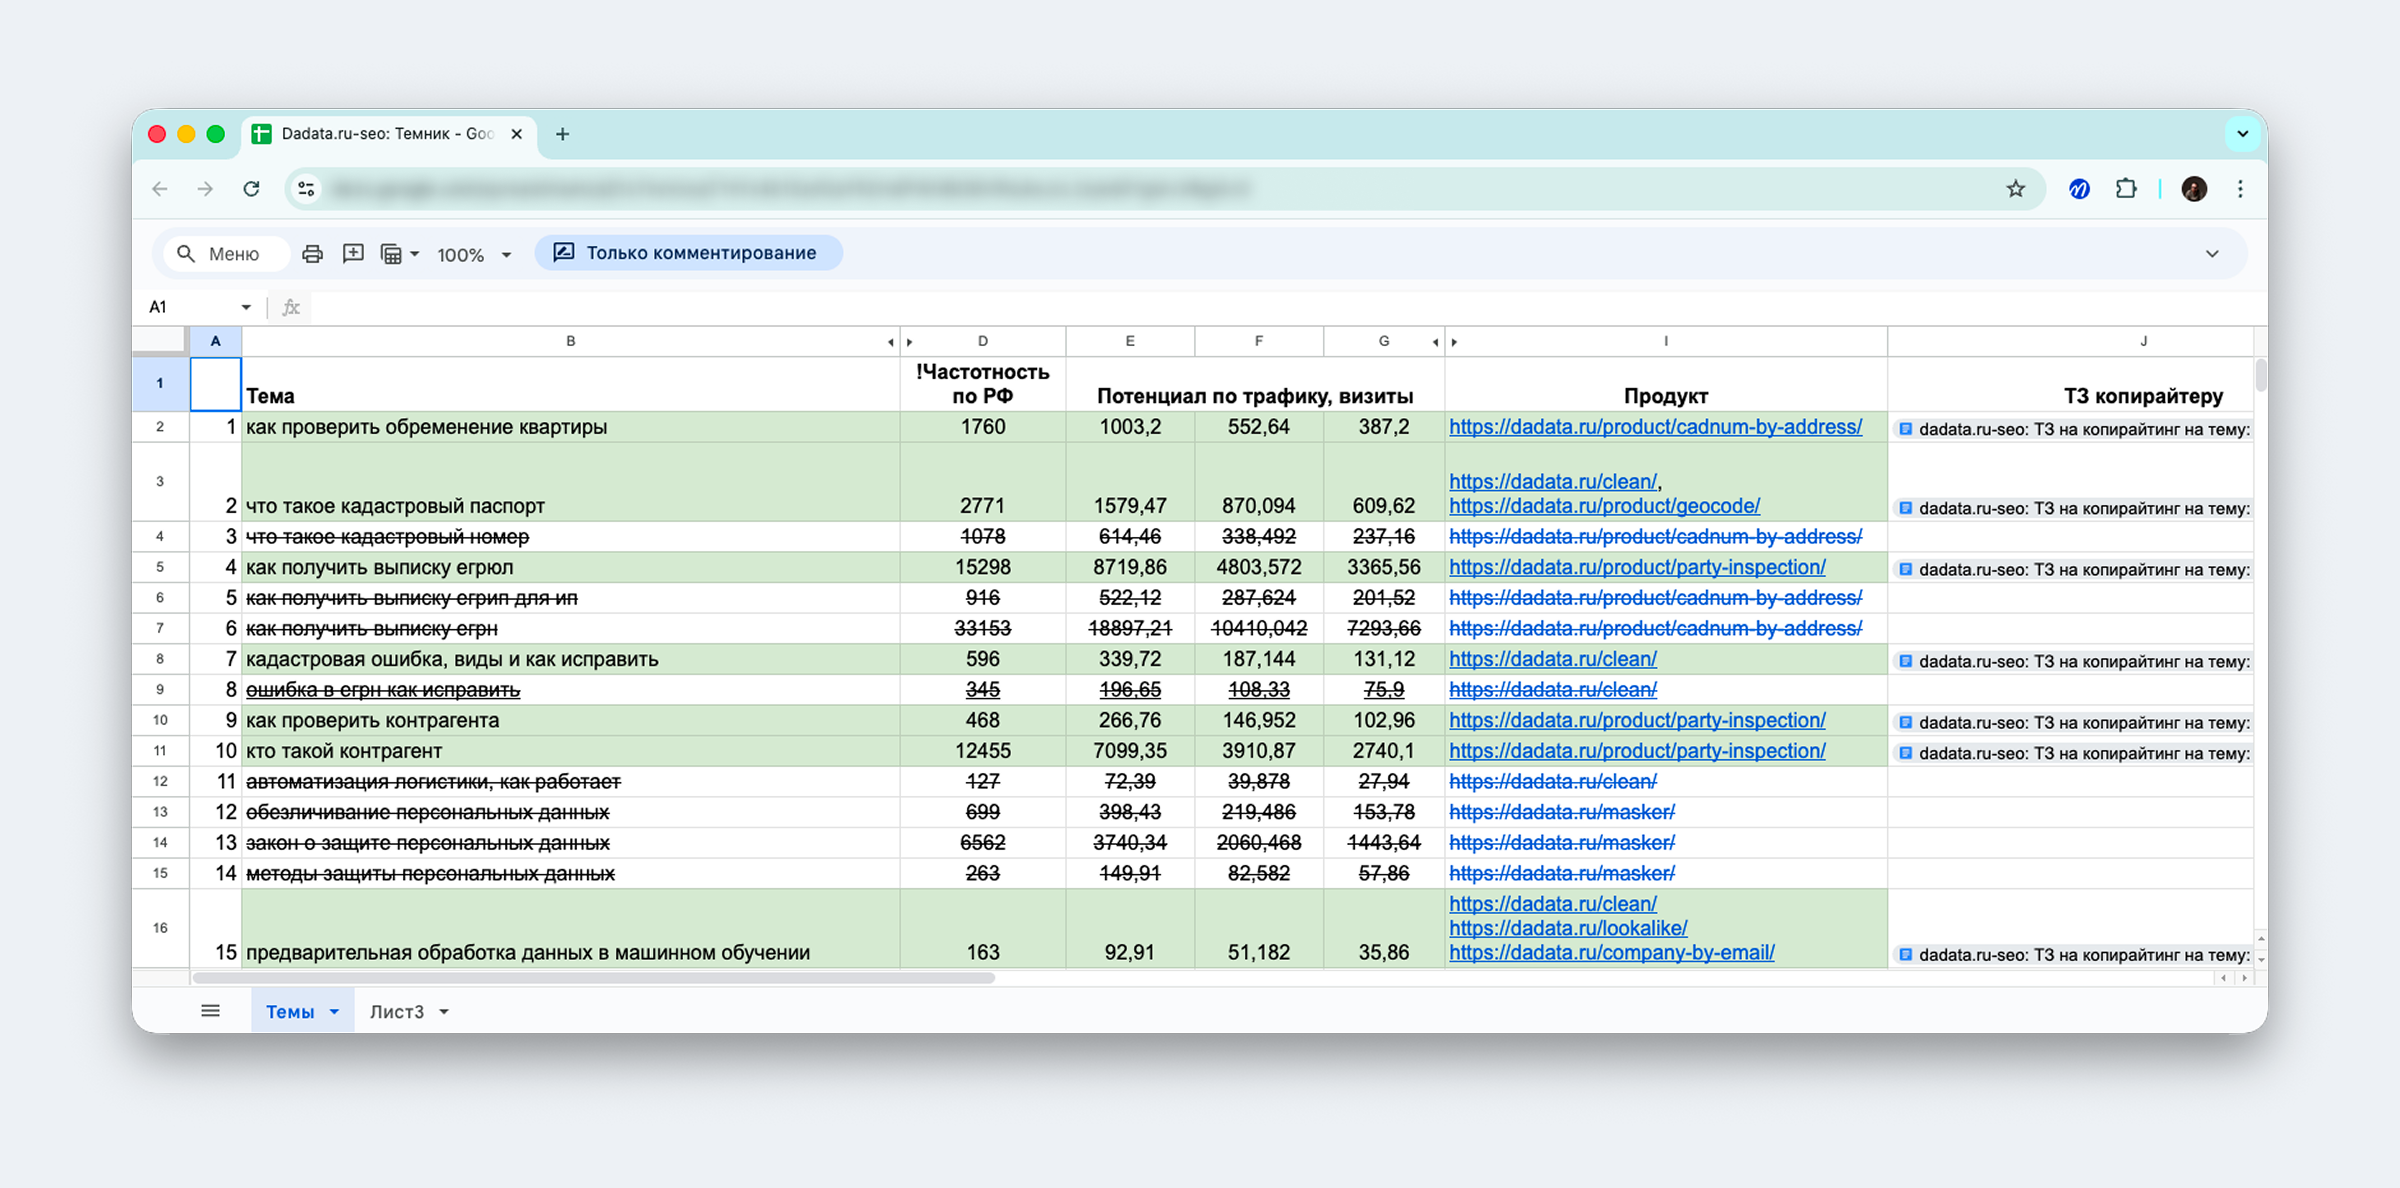Image resolution: width=2400 pixels, height=1188 pixels.
Task: Open the browser extensions puzzle icon
Action: click(2125, 189)
